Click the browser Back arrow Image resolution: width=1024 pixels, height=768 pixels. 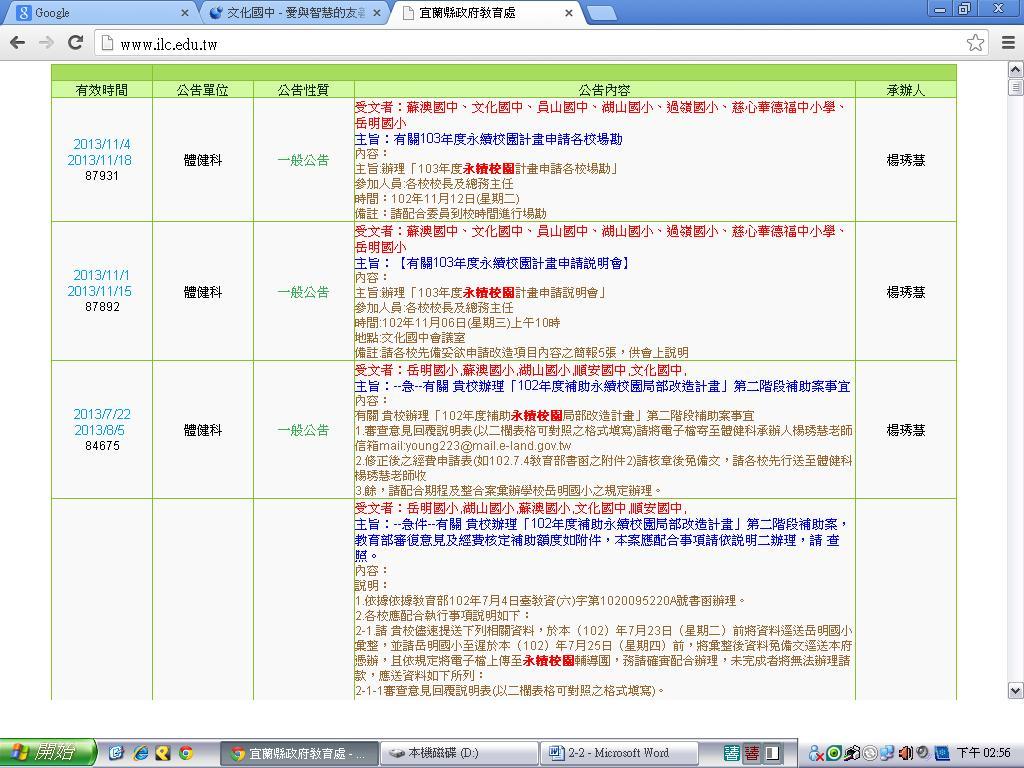17,42
